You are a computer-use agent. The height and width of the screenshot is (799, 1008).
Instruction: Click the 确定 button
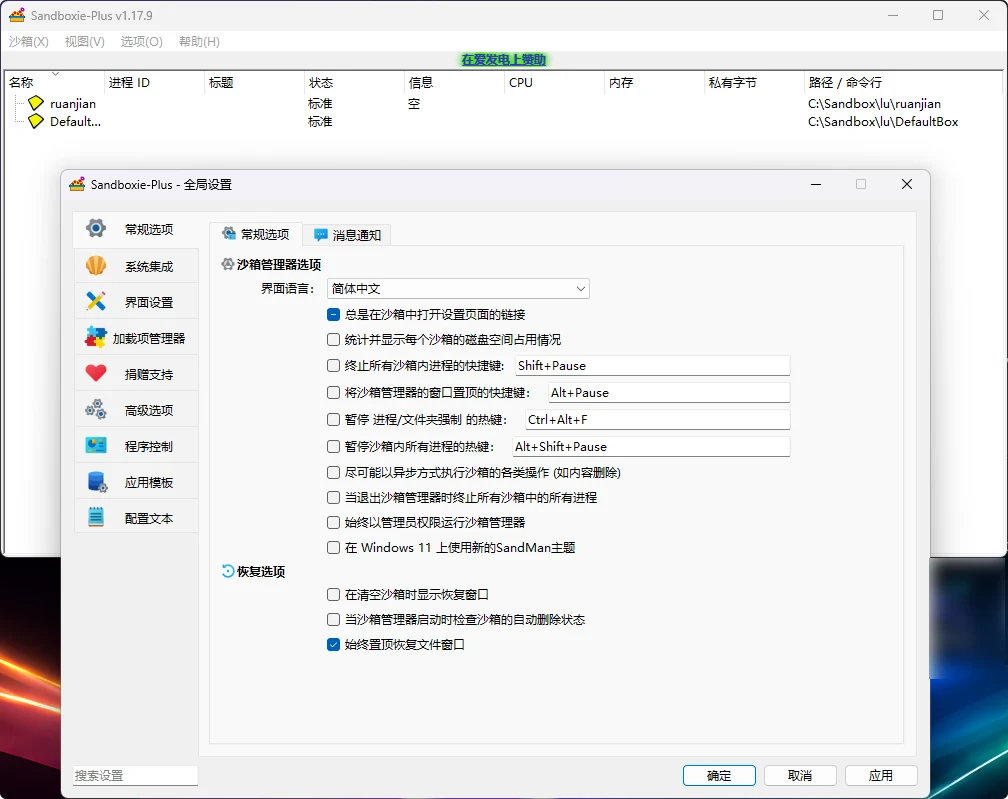click(719, 775)
